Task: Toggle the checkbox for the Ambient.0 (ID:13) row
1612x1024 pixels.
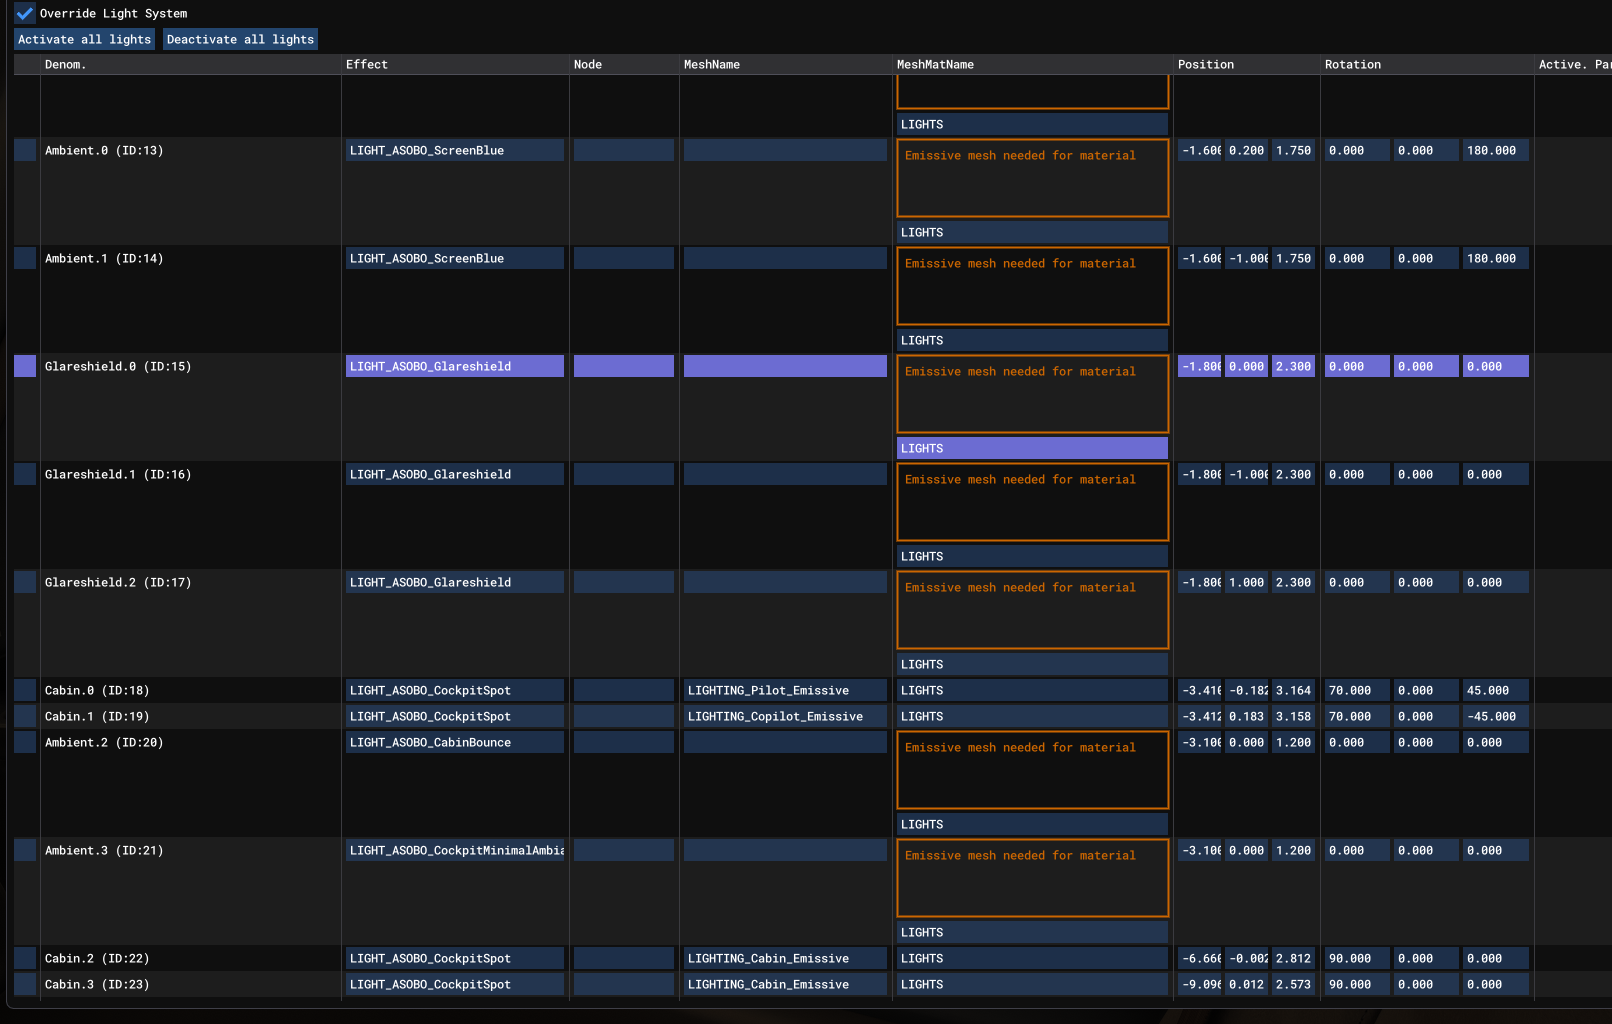Action: (x=25, y=151)
